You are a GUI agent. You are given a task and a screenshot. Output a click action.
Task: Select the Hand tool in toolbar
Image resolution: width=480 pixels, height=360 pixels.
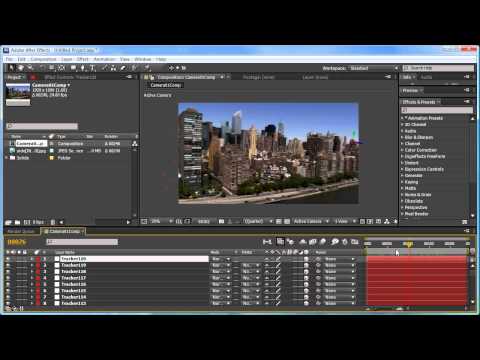21,68
